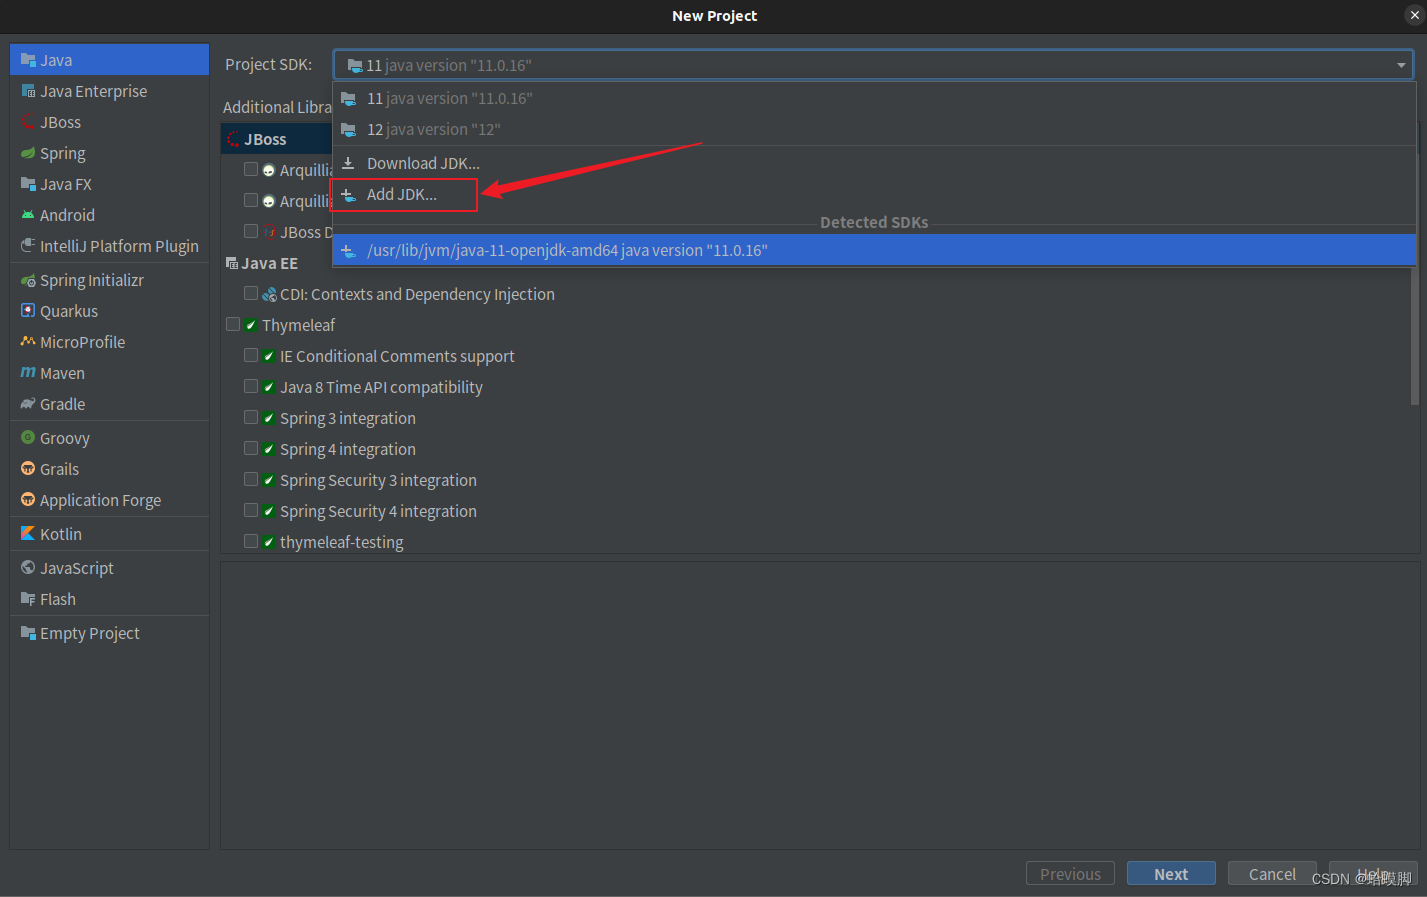Click the Java Enterprise icon in sidebar
The width and height of the screenshot is (1427, 897).
pos(28,91)
